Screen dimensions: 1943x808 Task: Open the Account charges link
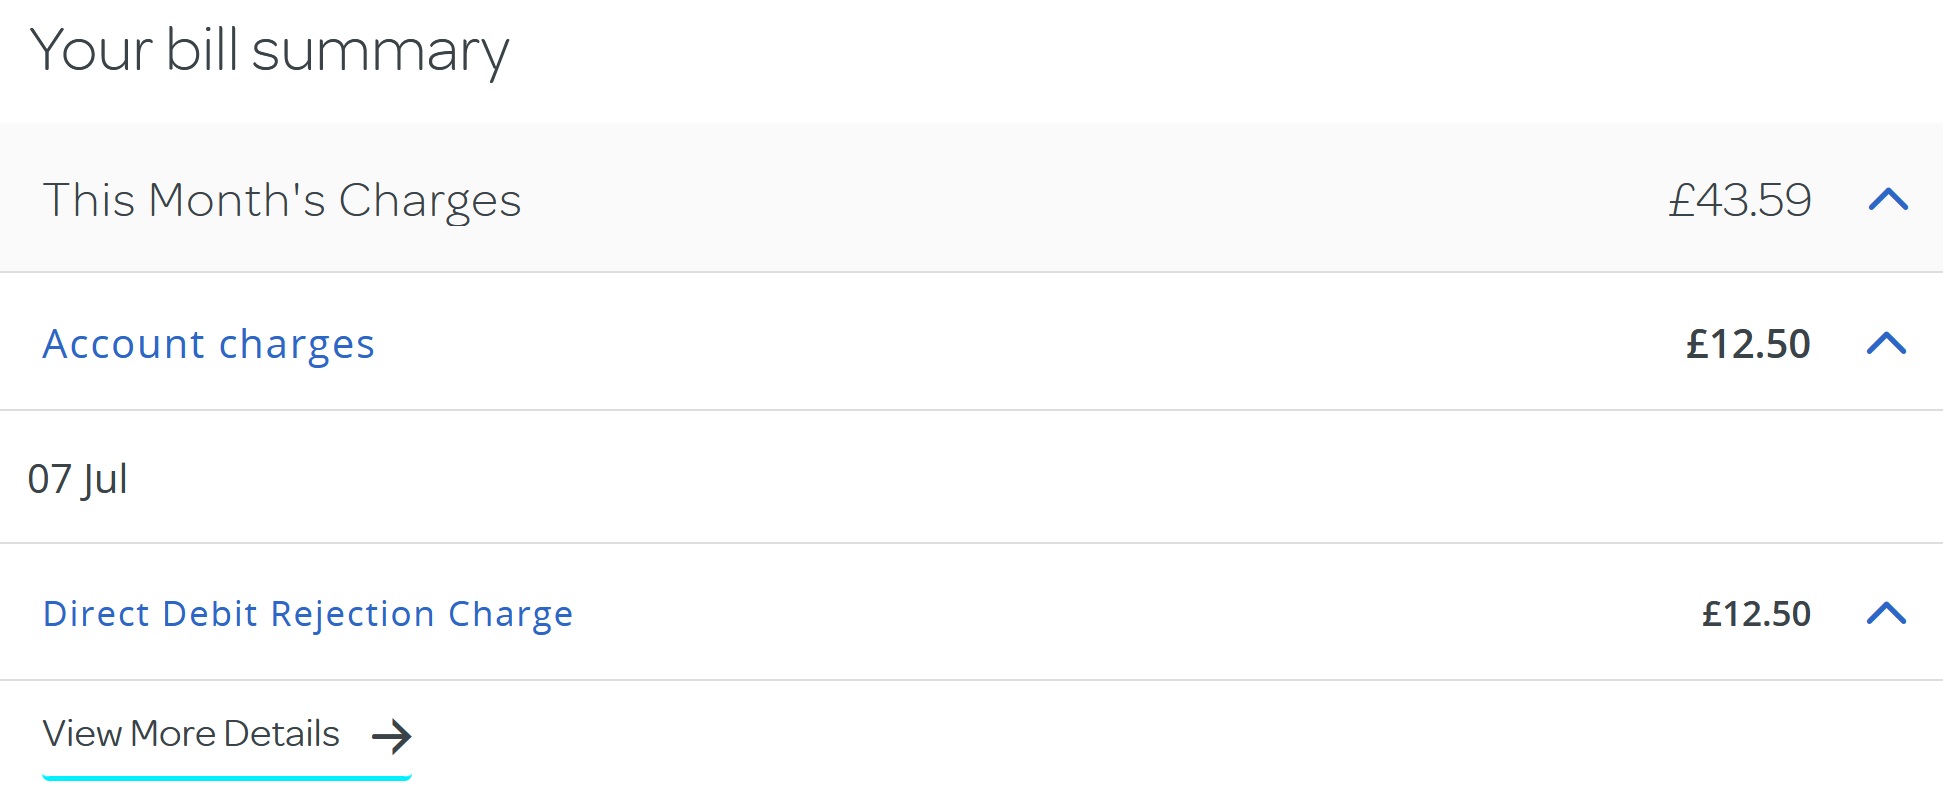[208, 344]
